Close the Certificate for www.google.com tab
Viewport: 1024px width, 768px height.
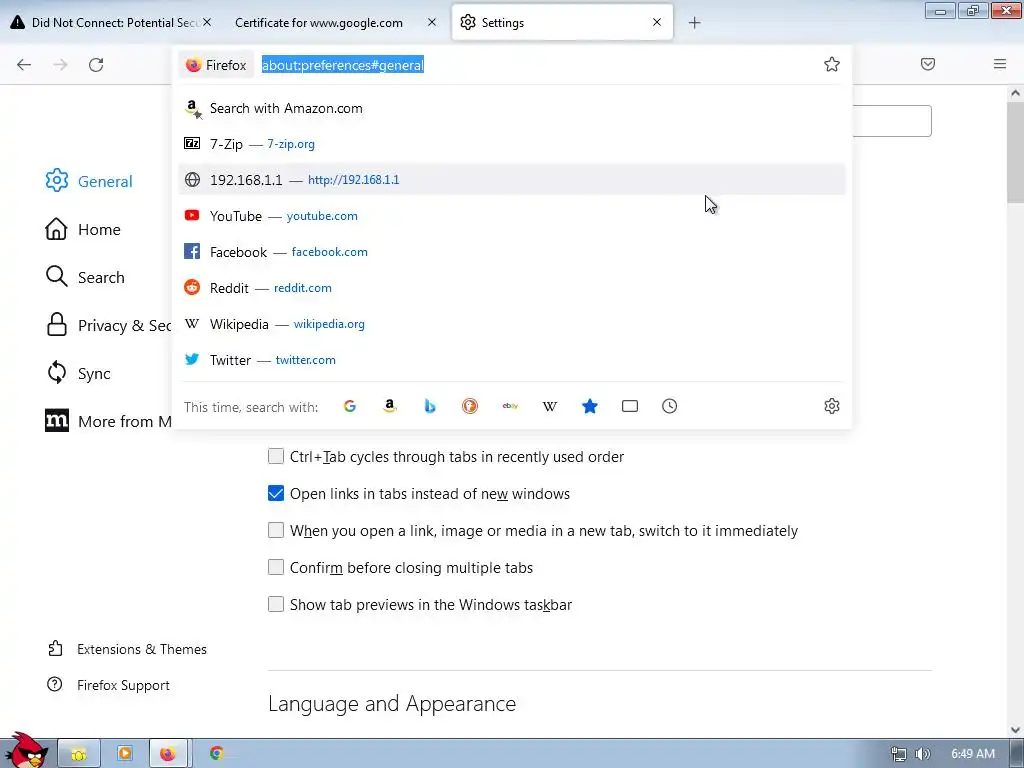click(432, 22)
